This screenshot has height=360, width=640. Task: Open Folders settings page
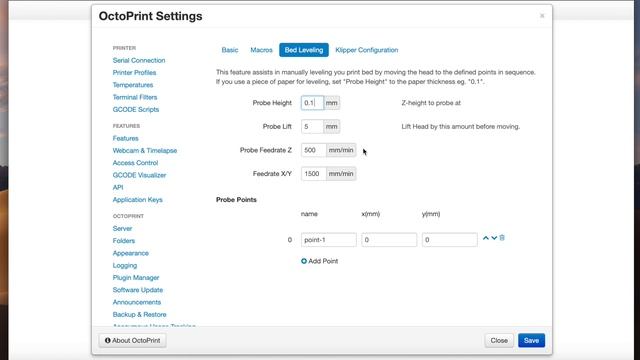pyautogui.click(x=124, y=241)
